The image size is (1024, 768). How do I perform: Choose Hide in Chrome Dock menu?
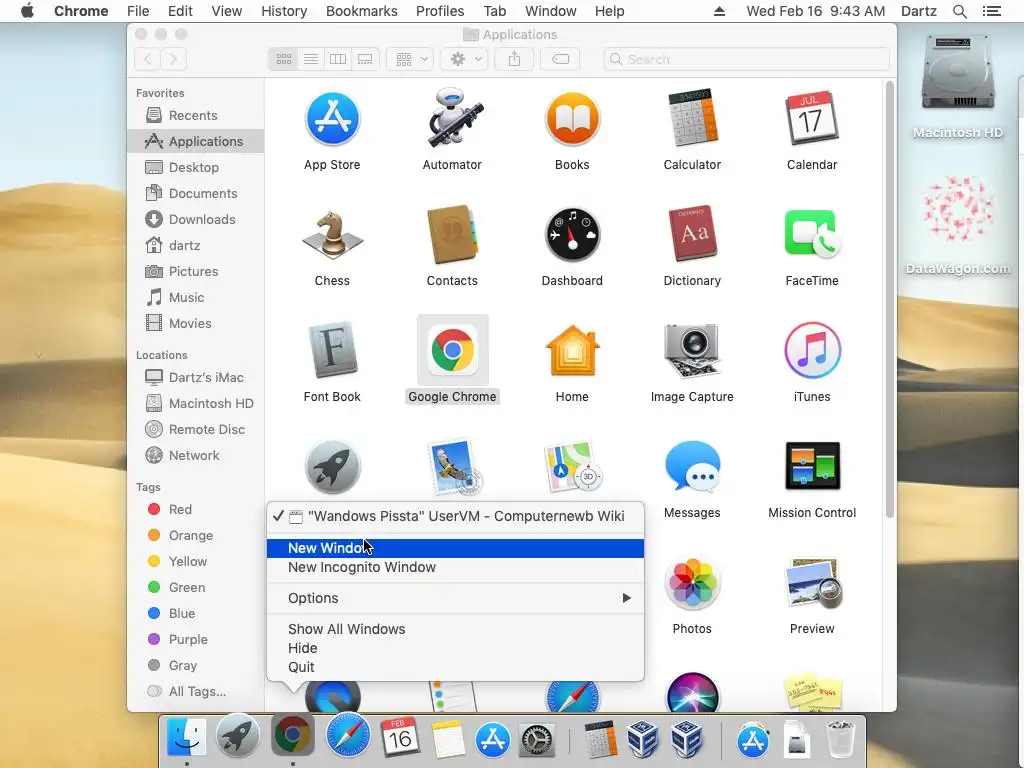point(455,648)
